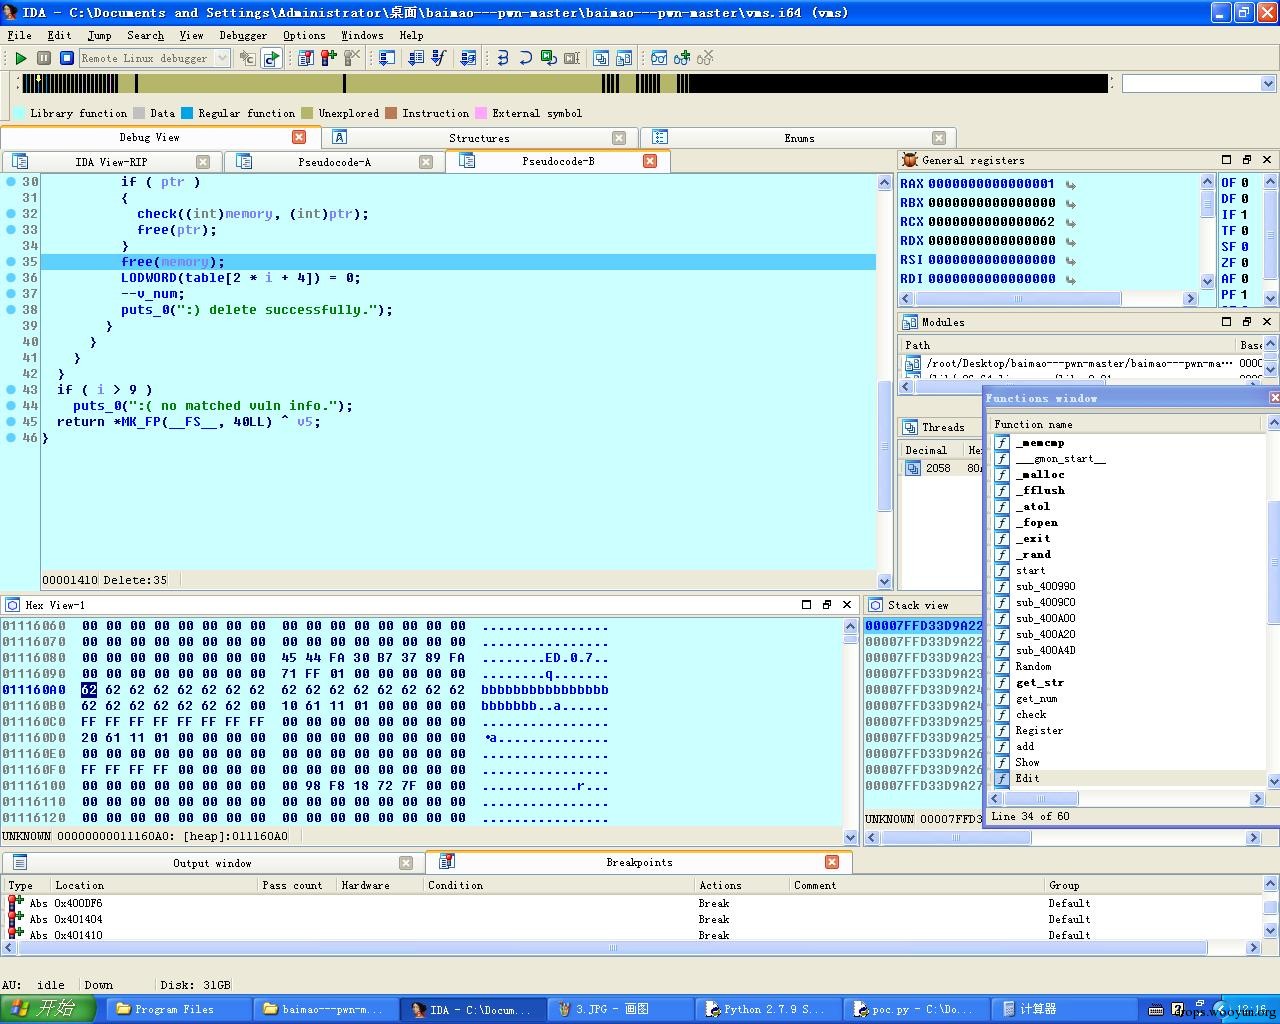This screenshot has height=1024, width=1280.
Task: Click the Step into icon
Action: (x=503, y=58)
